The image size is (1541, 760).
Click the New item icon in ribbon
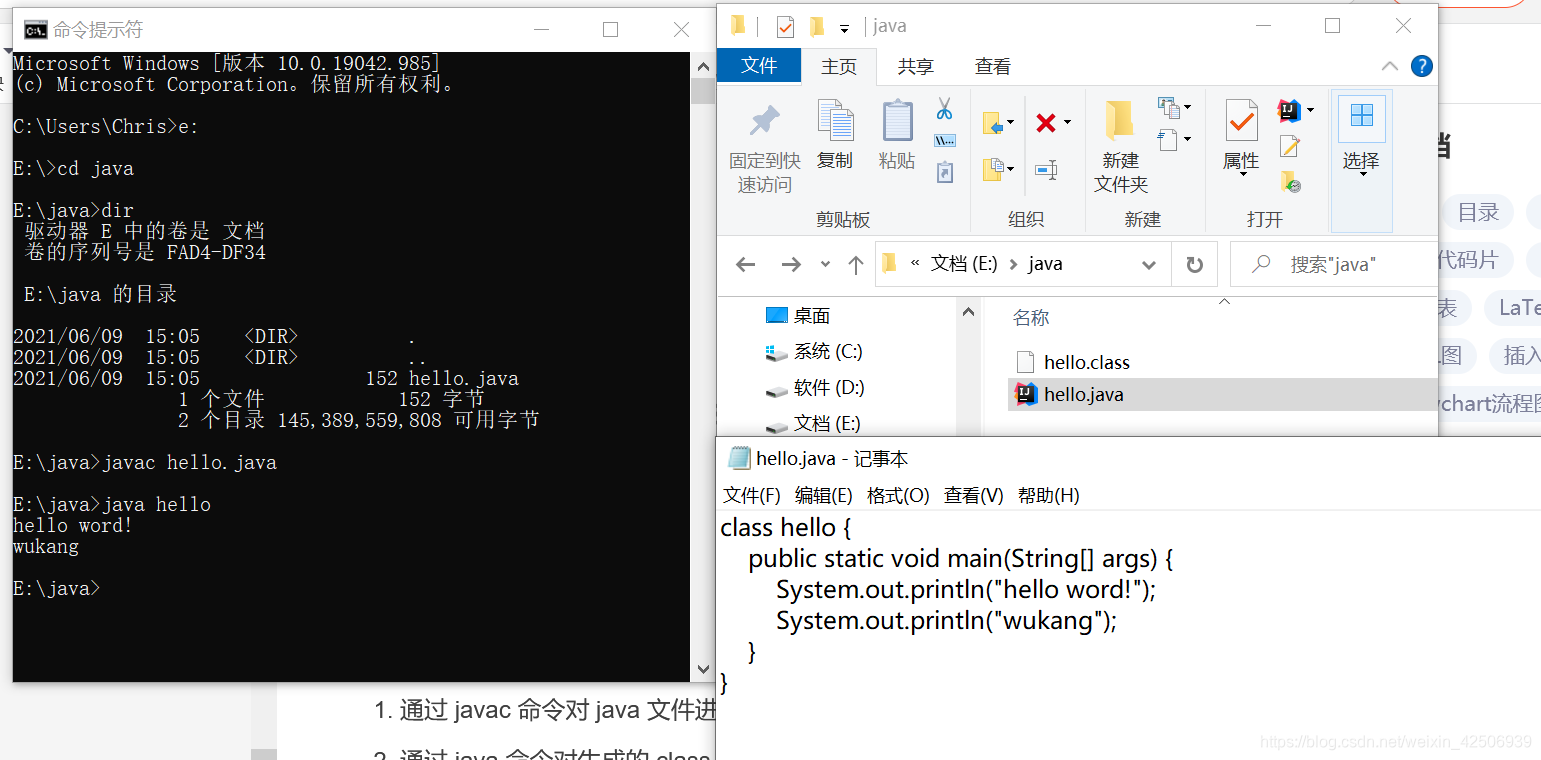coord(1168,106)
